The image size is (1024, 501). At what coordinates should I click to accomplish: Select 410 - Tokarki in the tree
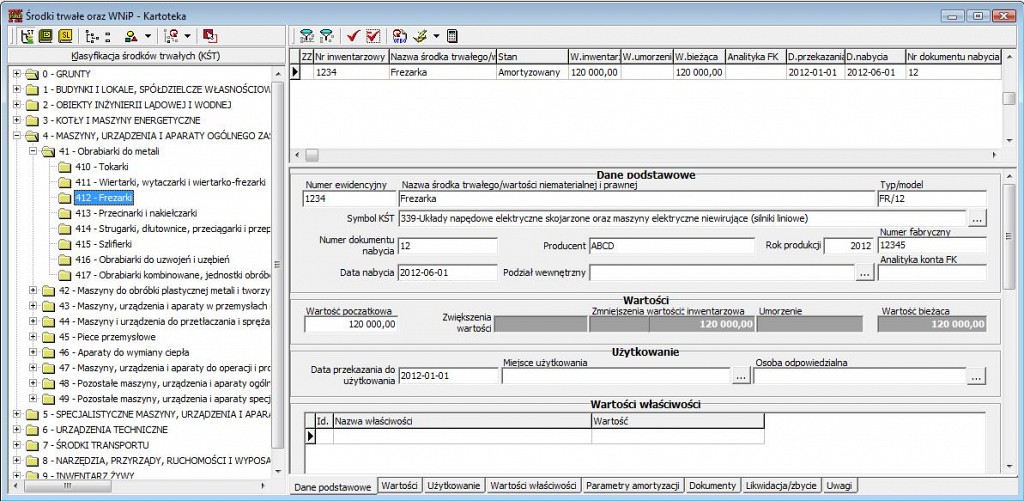102,167
